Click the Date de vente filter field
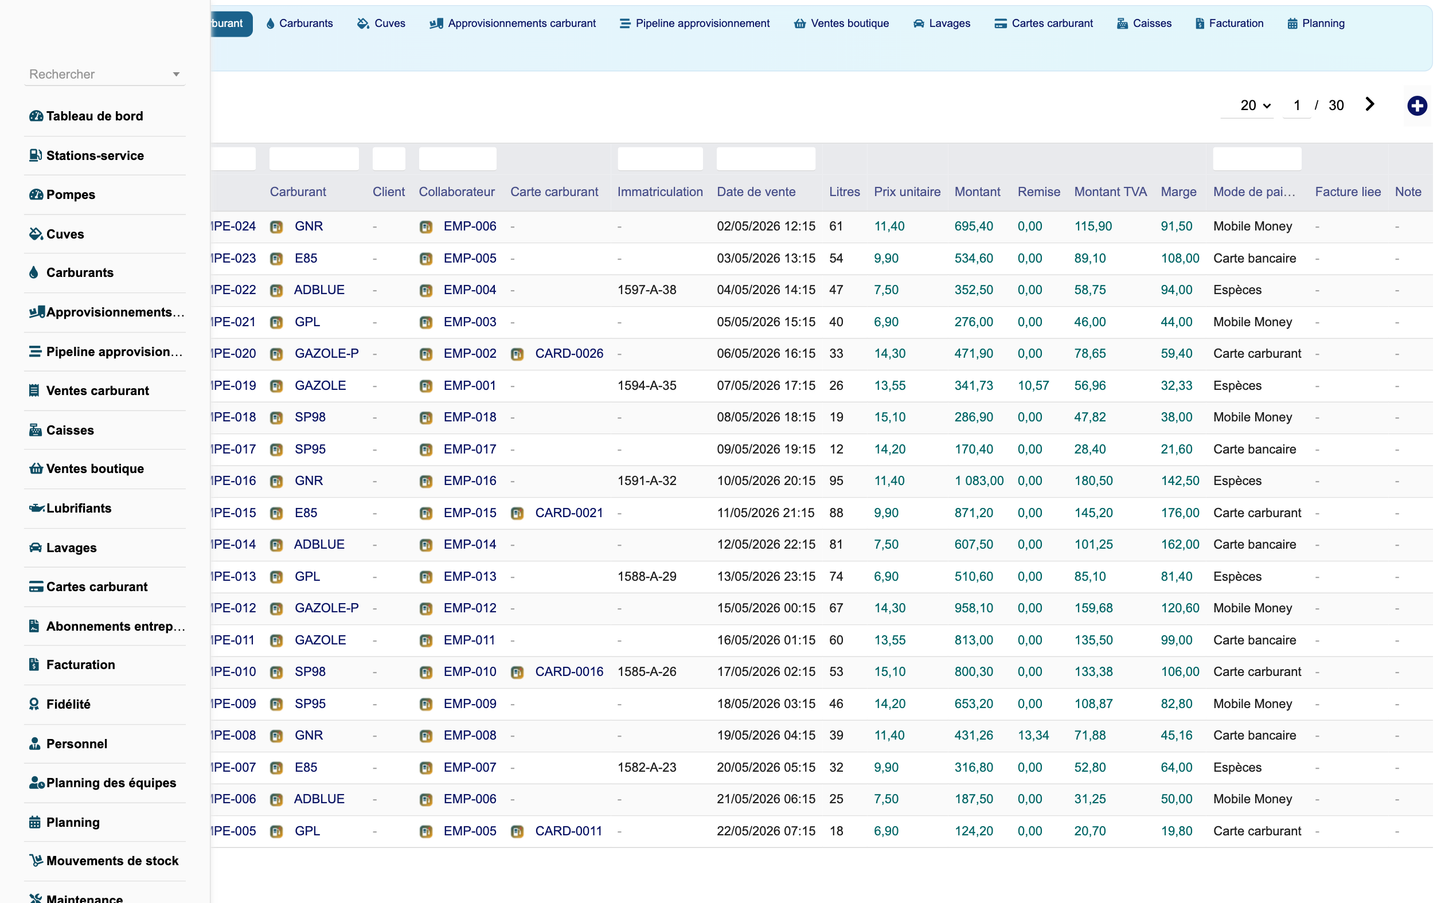This screenshot has width=1445, height=903. tap(766, 158)
